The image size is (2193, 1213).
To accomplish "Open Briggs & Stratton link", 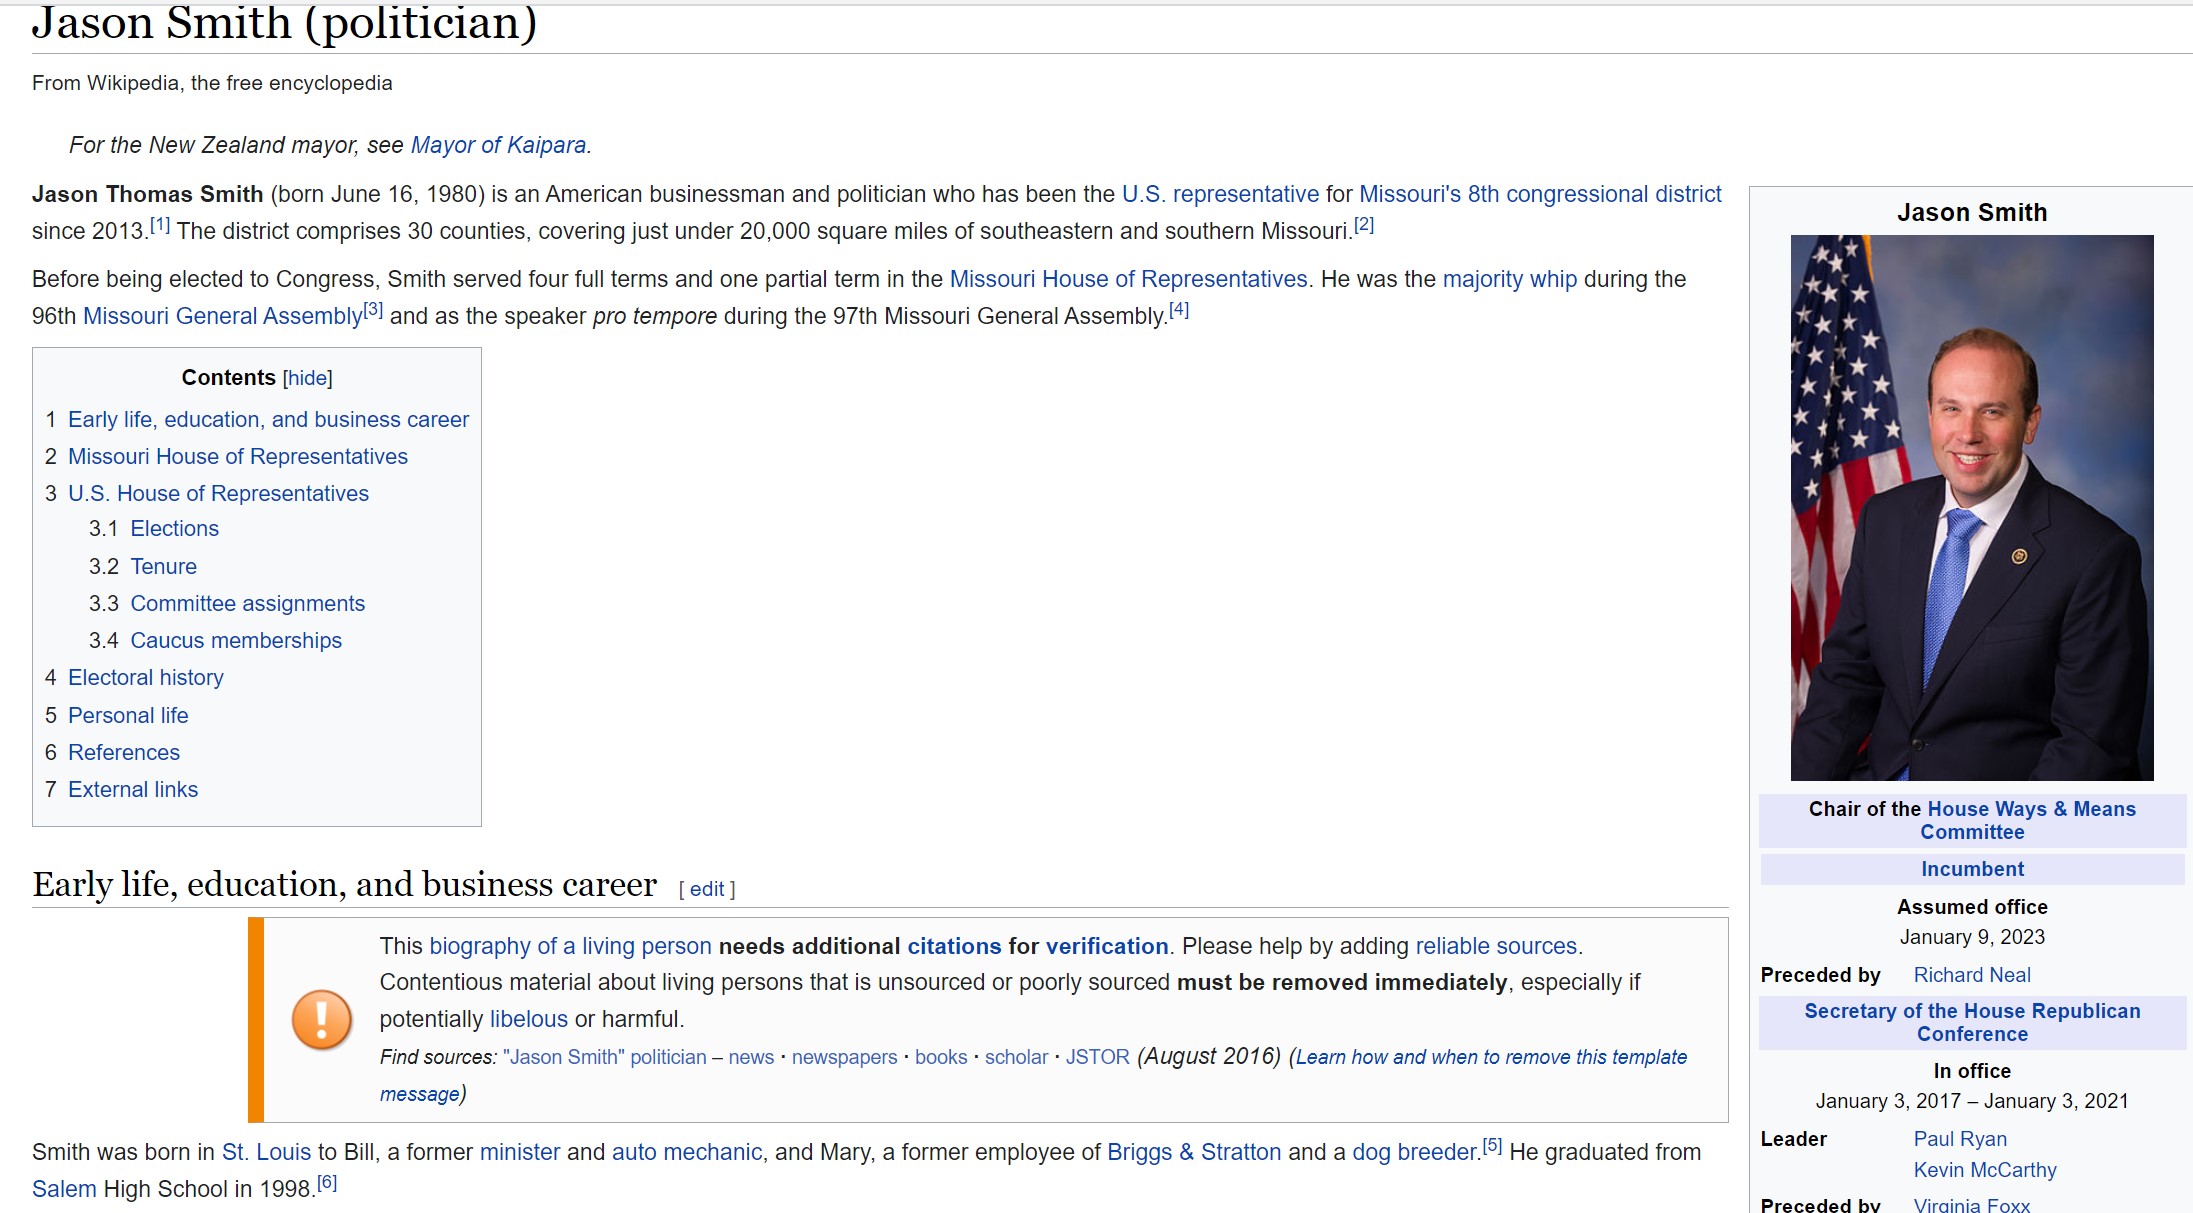I will (x=1194, y=1152).
